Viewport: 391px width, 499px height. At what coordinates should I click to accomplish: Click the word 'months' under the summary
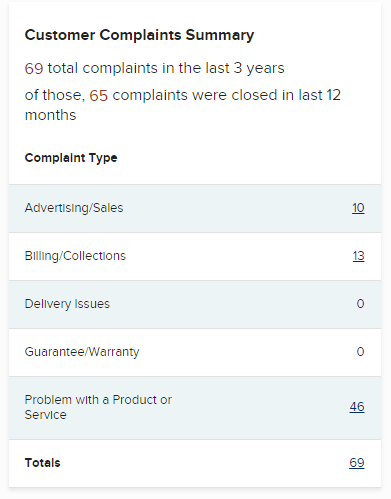point(50,115)
